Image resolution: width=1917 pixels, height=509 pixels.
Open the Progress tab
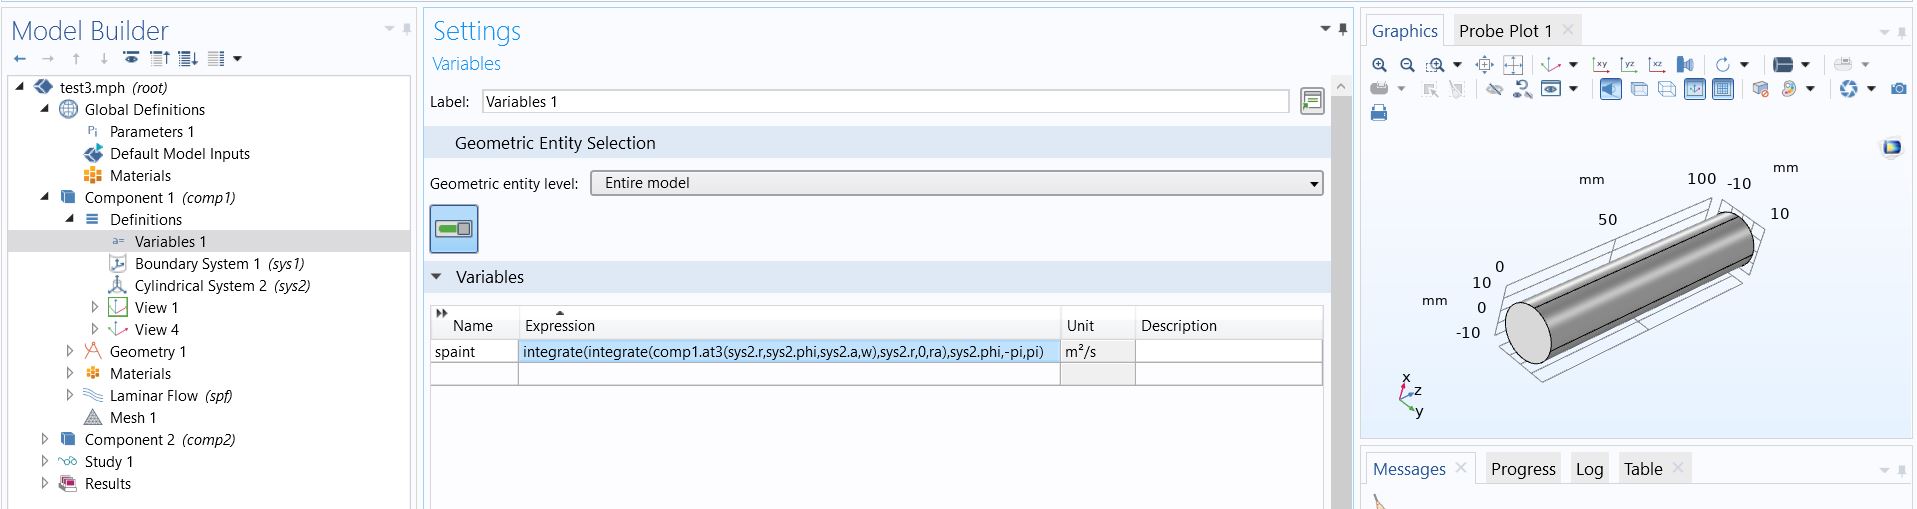(x=1522, y=469)
